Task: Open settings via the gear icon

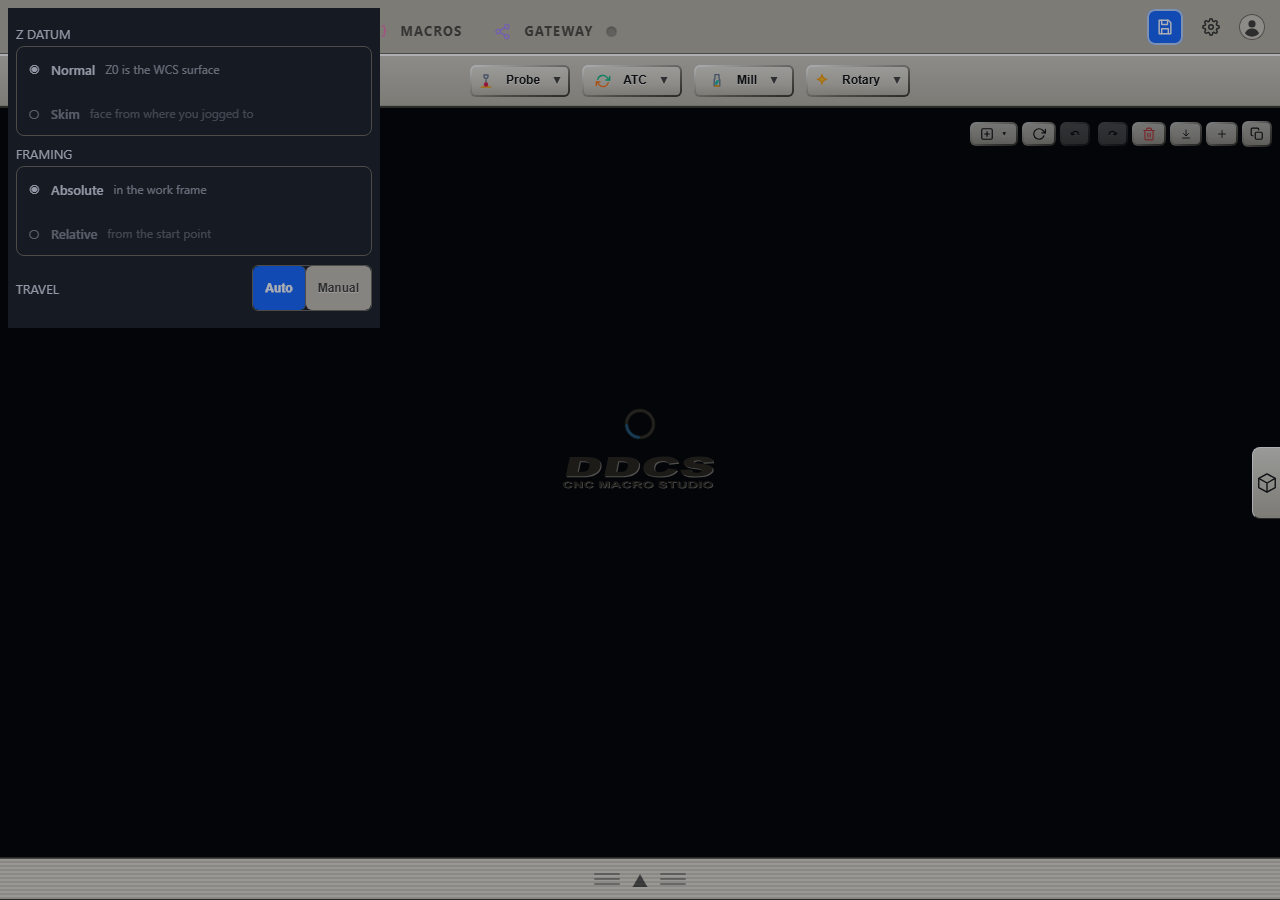Action: 1211,28
